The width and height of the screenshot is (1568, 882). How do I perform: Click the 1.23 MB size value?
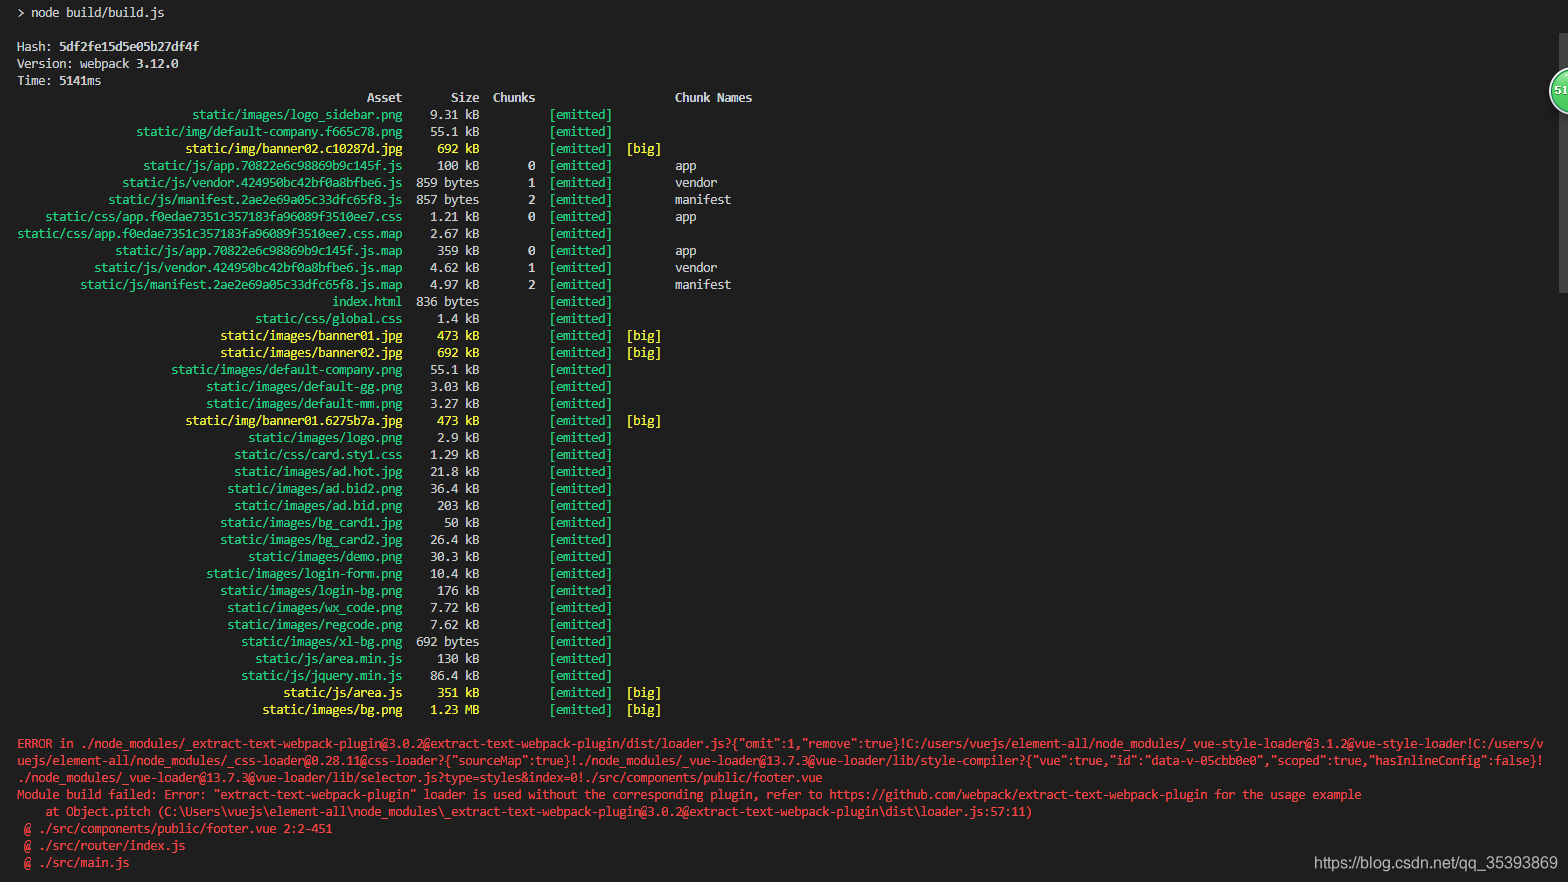[455, 710]
